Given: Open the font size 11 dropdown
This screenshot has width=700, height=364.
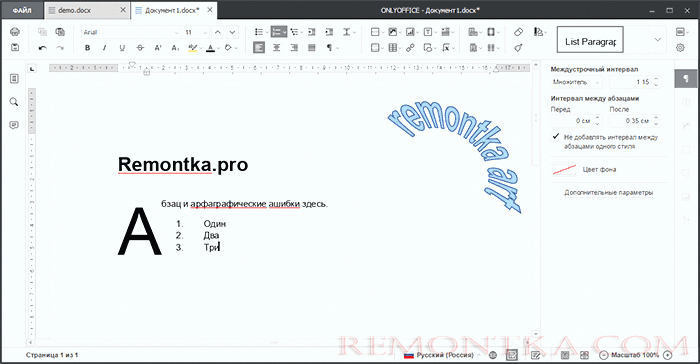Looking at the screenshot, I should (205, 33).
